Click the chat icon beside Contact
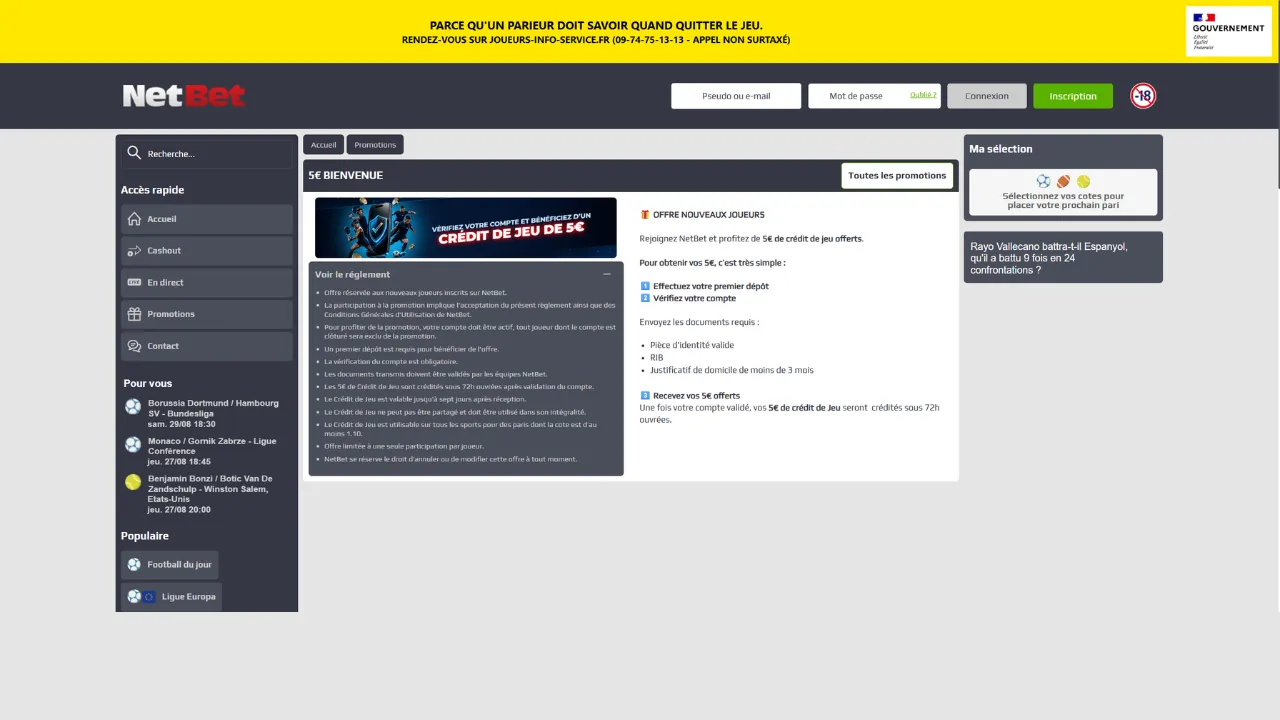Viewport: 1280px width, 720px height. click(x=134, y=346)
